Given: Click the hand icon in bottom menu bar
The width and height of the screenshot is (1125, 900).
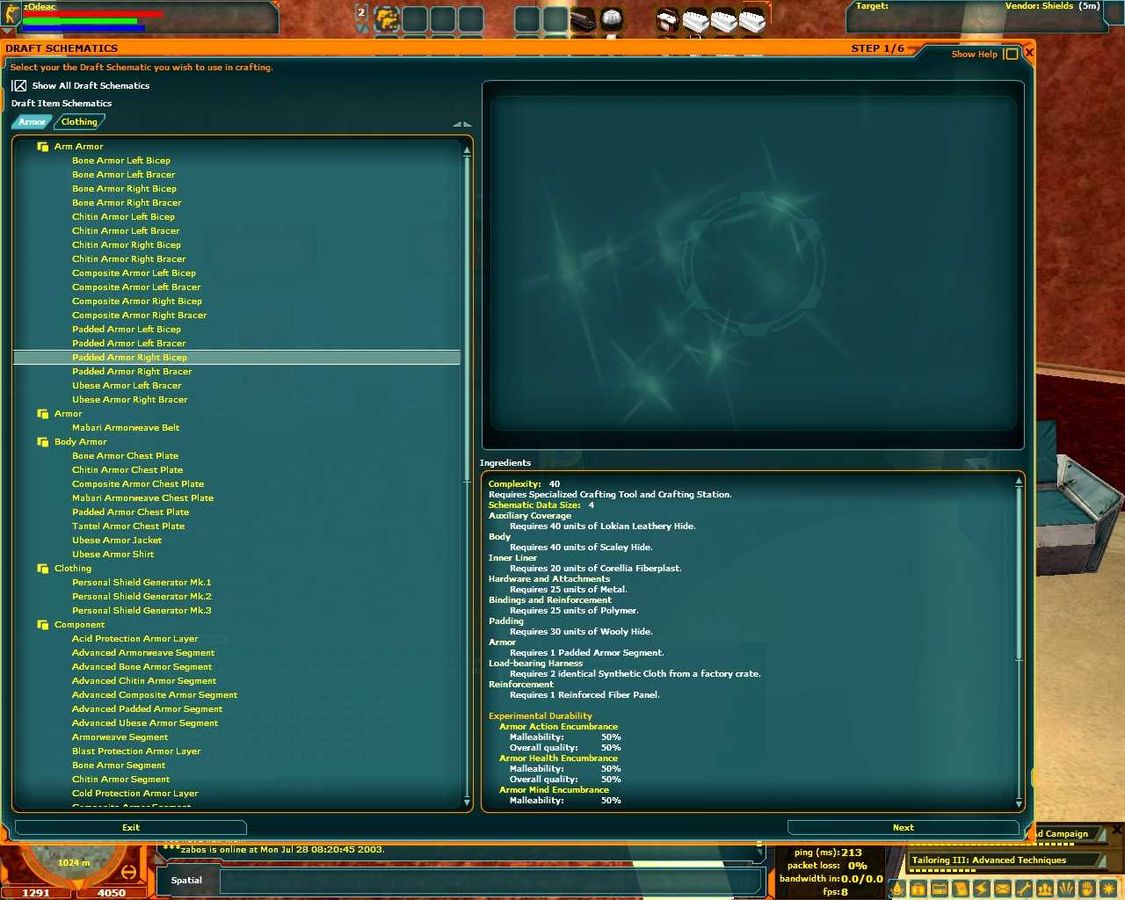Looking at the screenshot, I should point(1086,889).
